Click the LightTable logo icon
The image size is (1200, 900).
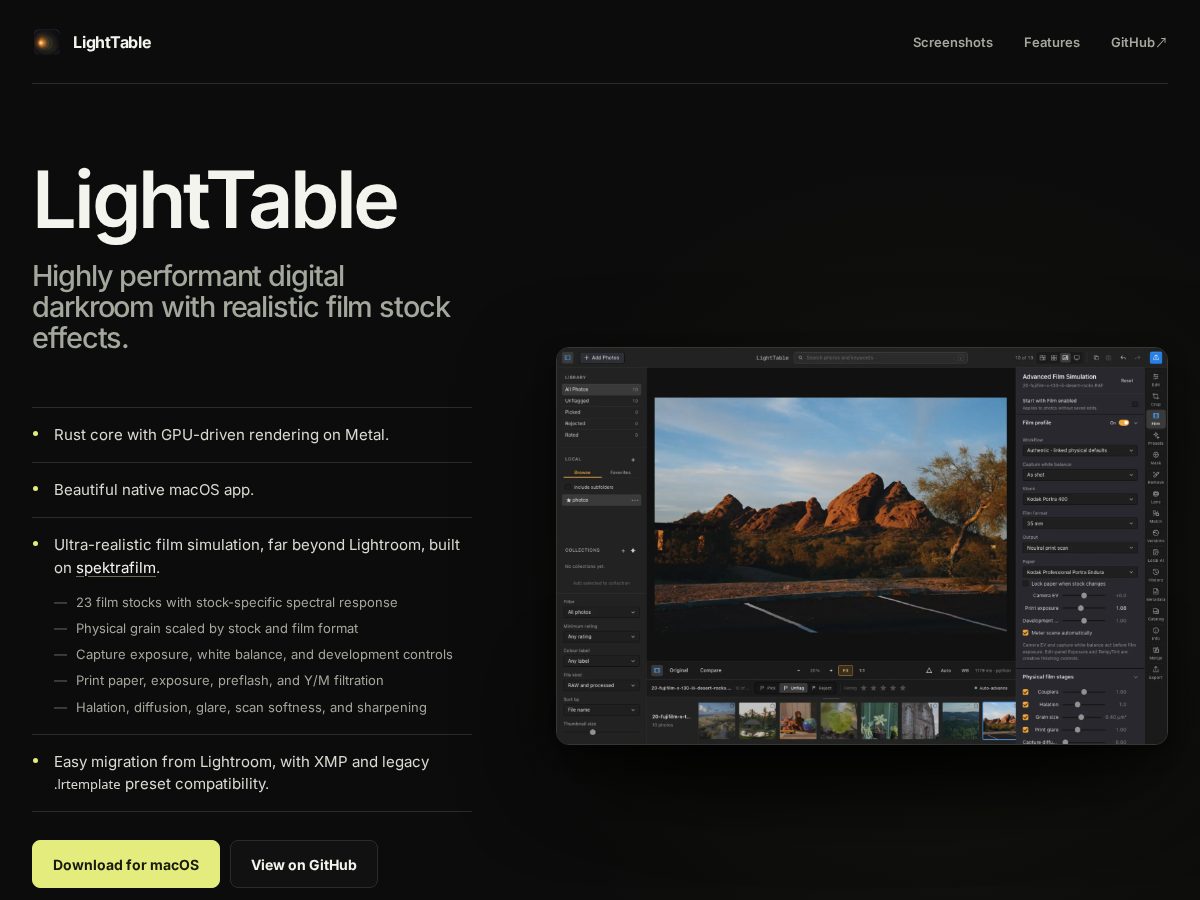46,42
